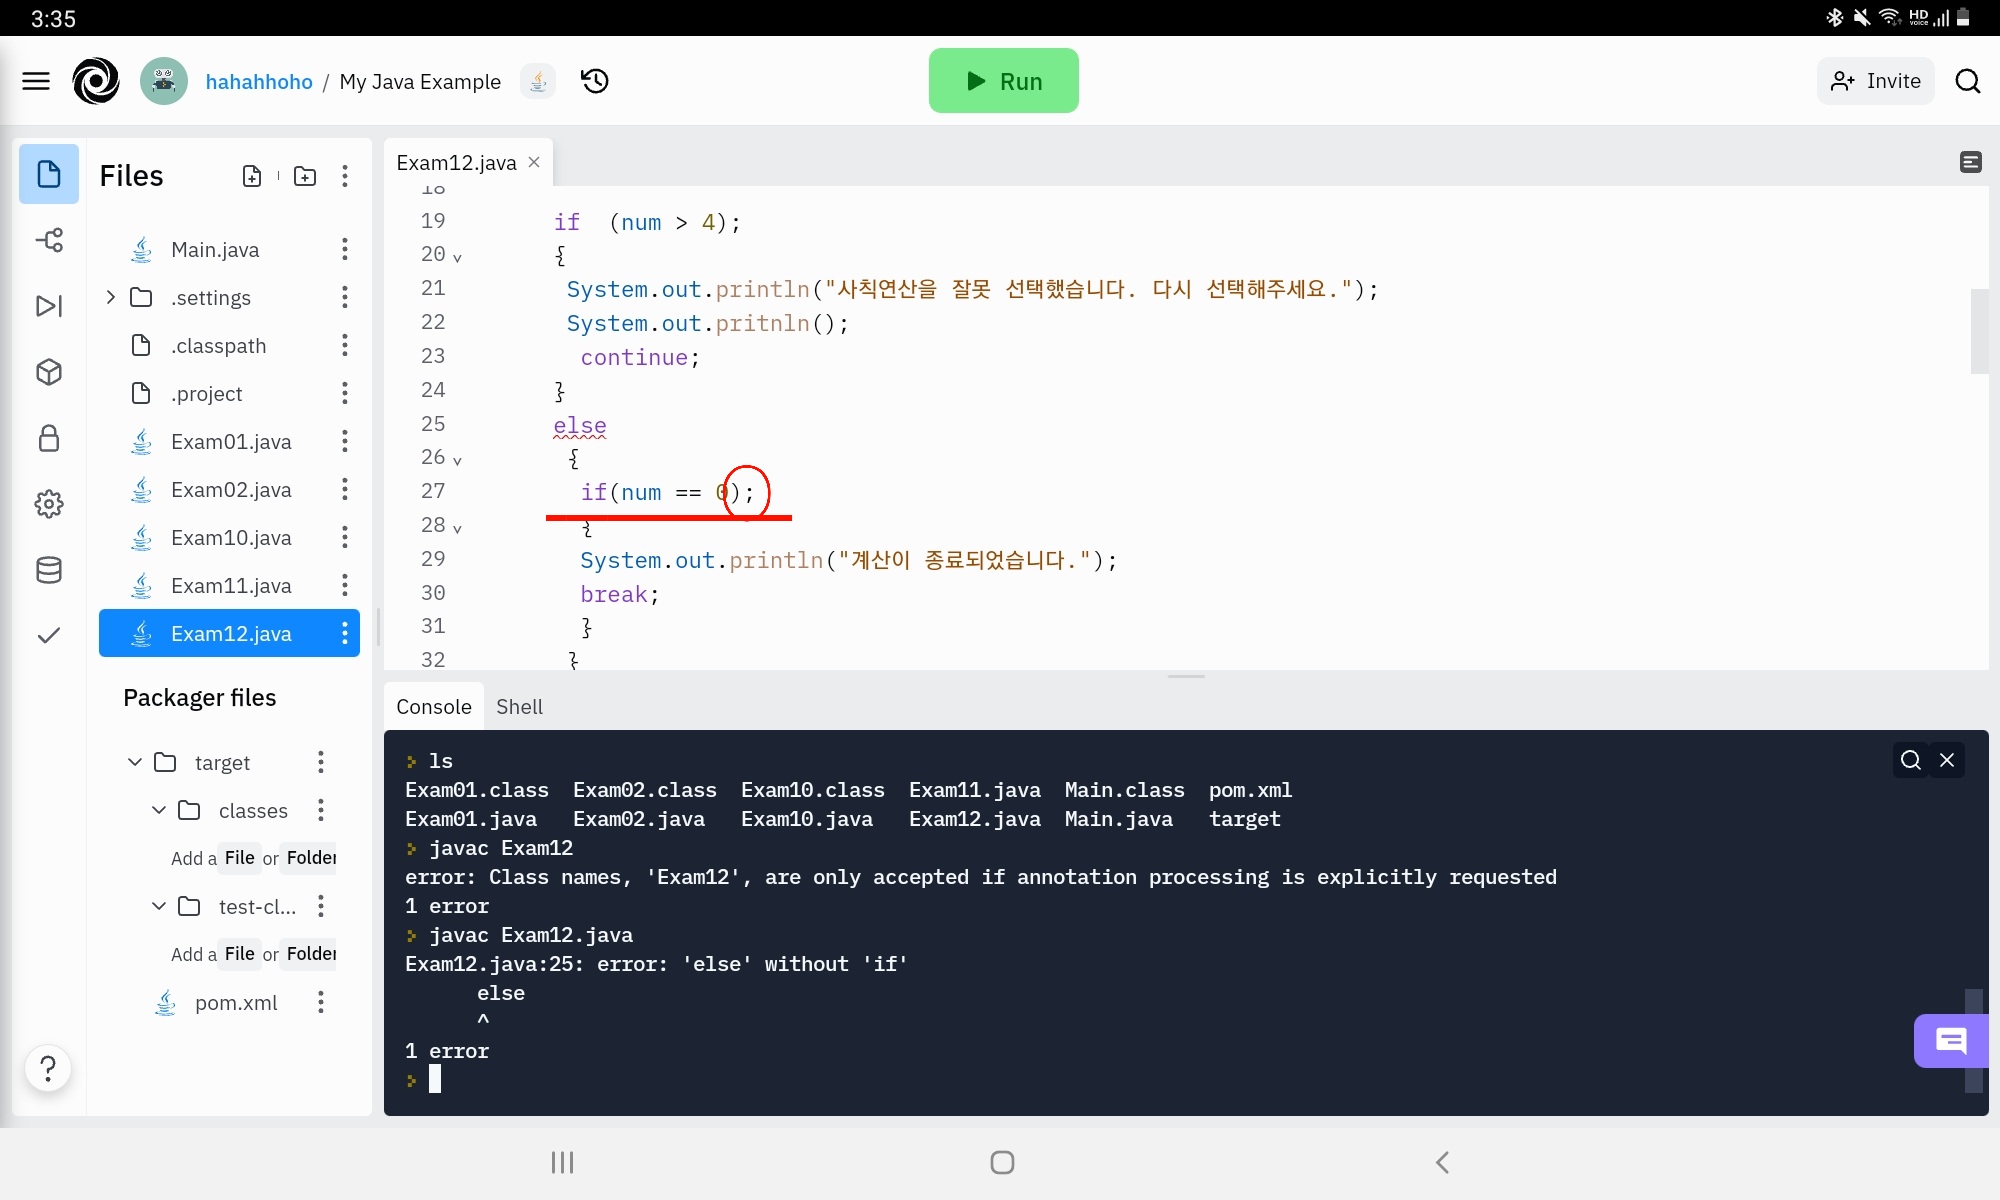This screenshot has height=1200, width=2000.
Task: Switch to the Shell tab
Action: tap(519, 707)
